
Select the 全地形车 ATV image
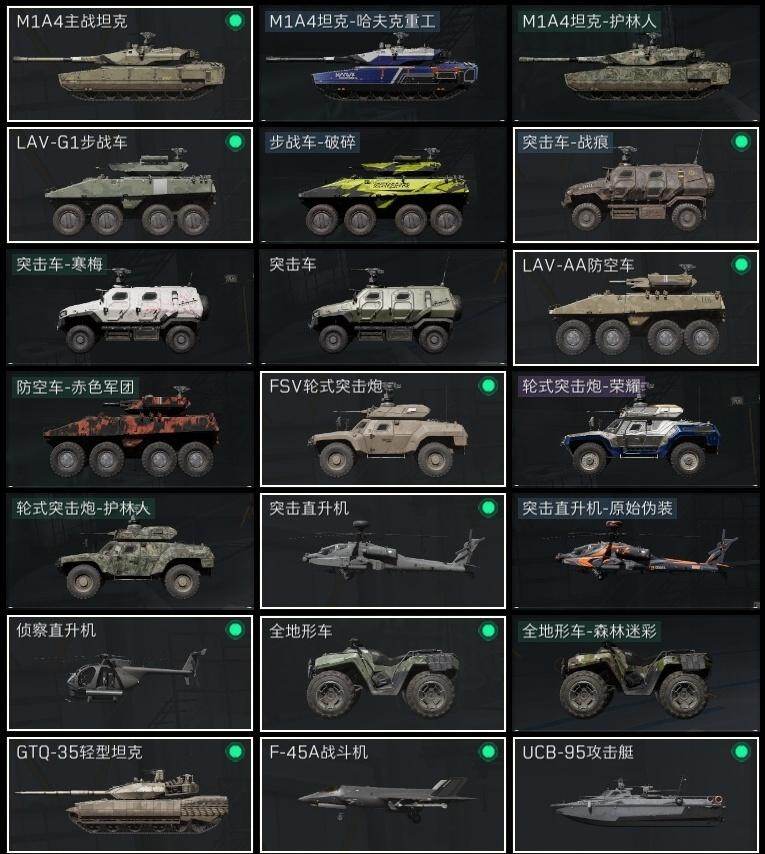(383, 678)
